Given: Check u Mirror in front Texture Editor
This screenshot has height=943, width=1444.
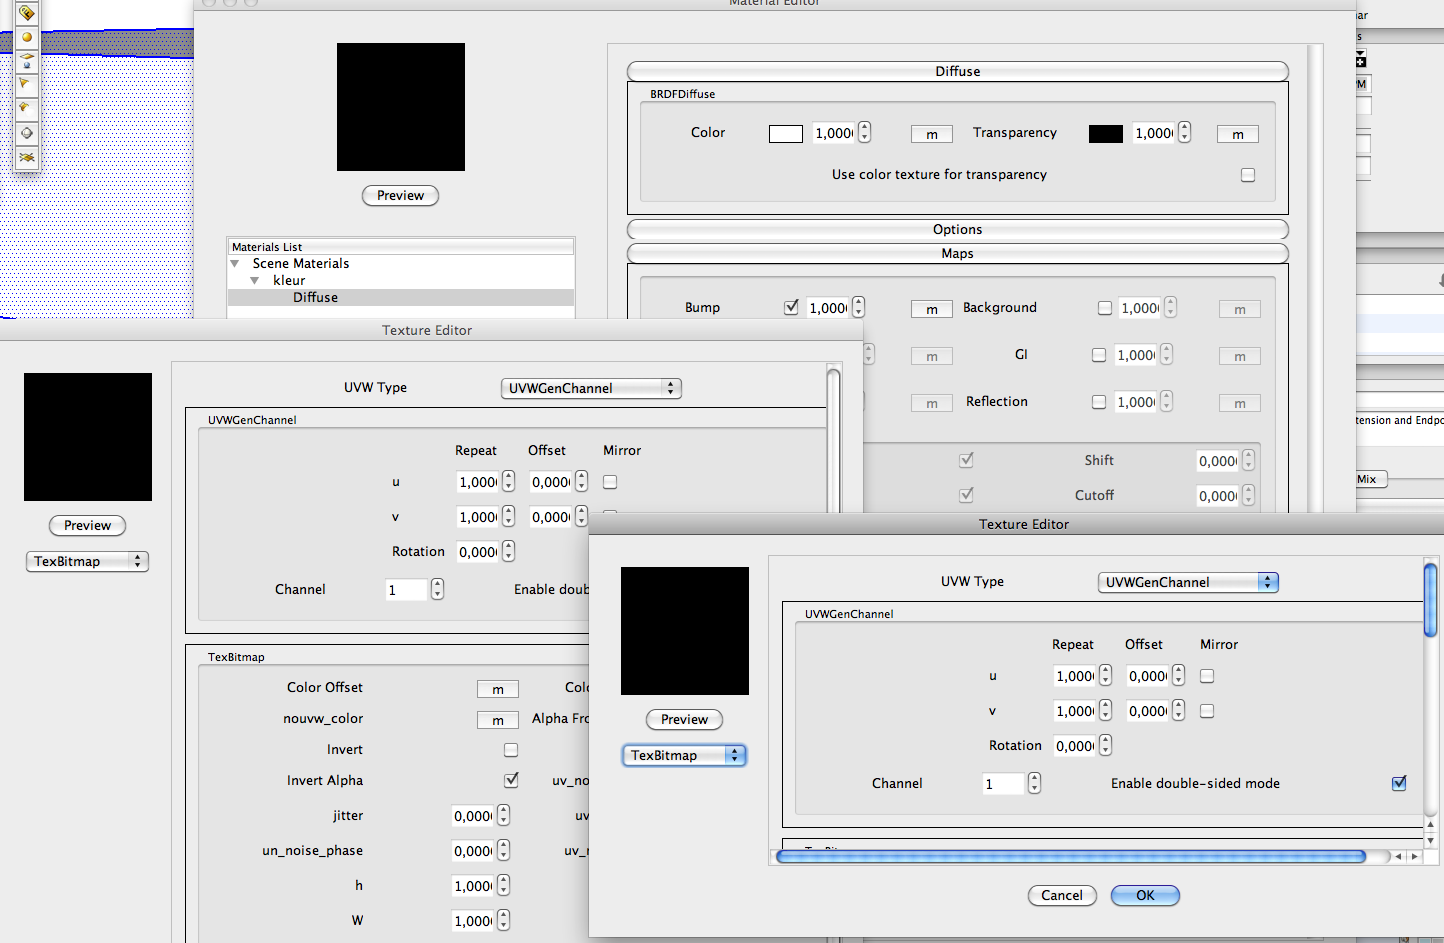Looking at the screenshot, I should click(x=1207, y=676).
